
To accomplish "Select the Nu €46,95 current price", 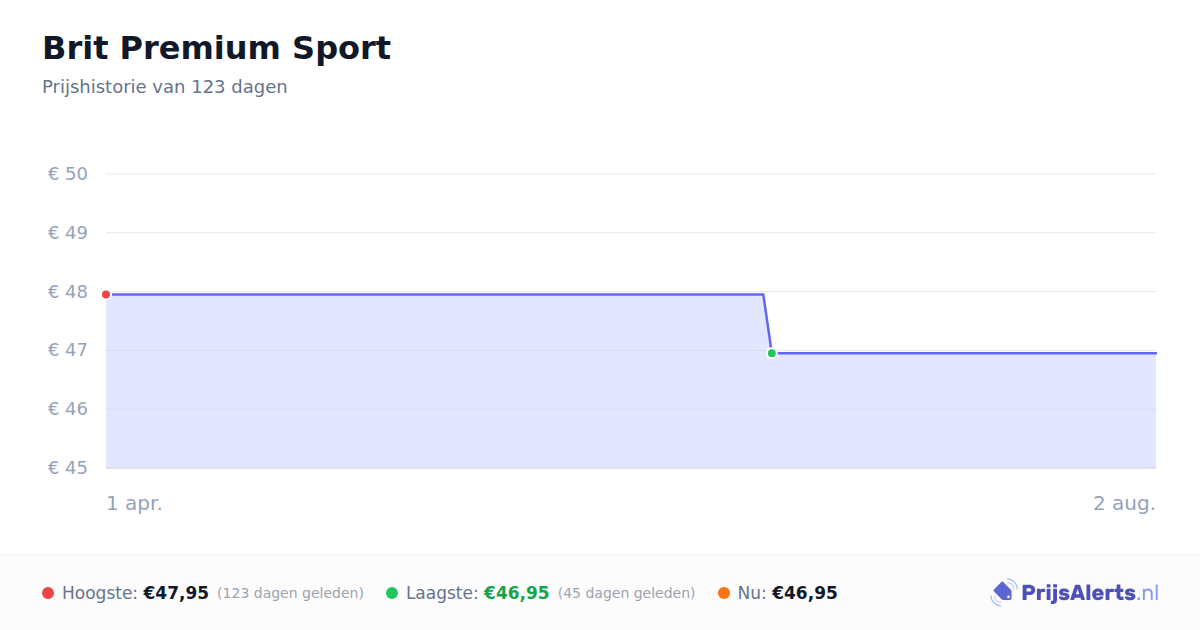I will tap(805, 593).
